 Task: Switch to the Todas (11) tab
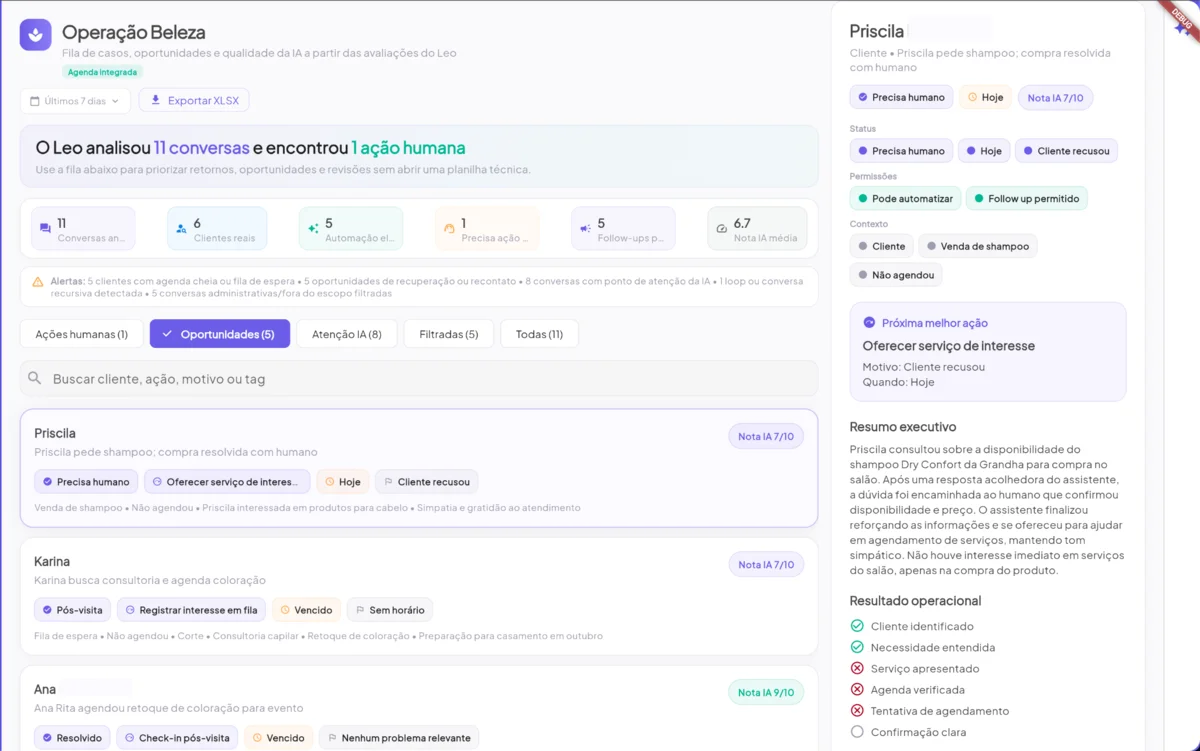(x=539, y=334)
